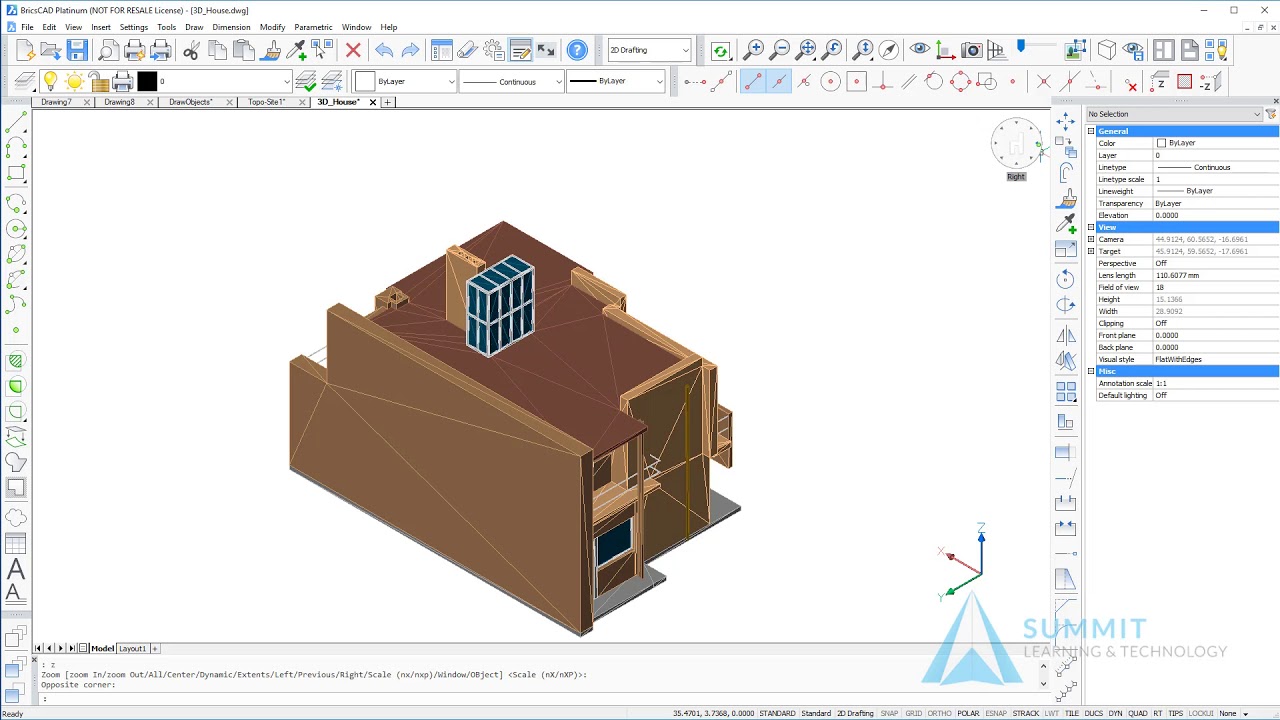Image resolution: width=1280 pixels, height=720 pixels.
Task: Click the Paste clipboard icon
Action: point(243,50)
